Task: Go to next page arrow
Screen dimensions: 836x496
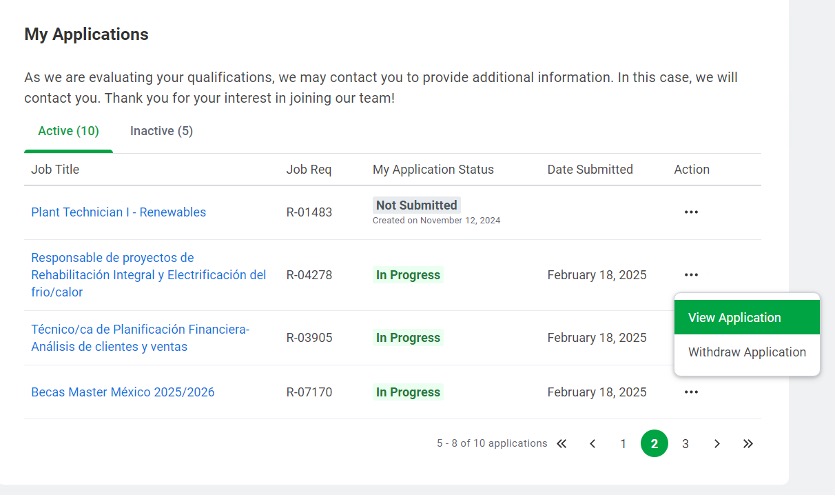Action: tap(717, 444)
